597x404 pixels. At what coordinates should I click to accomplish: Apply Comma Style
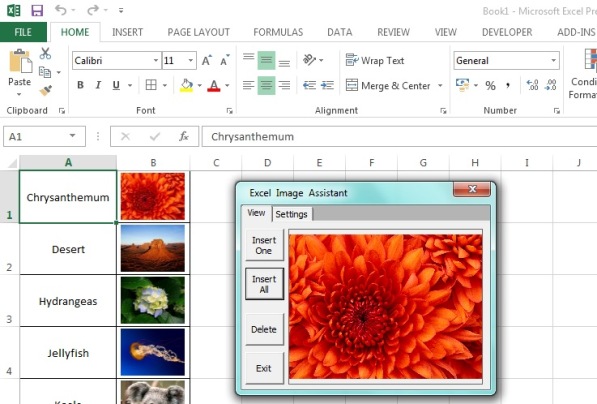pos(508,85)
